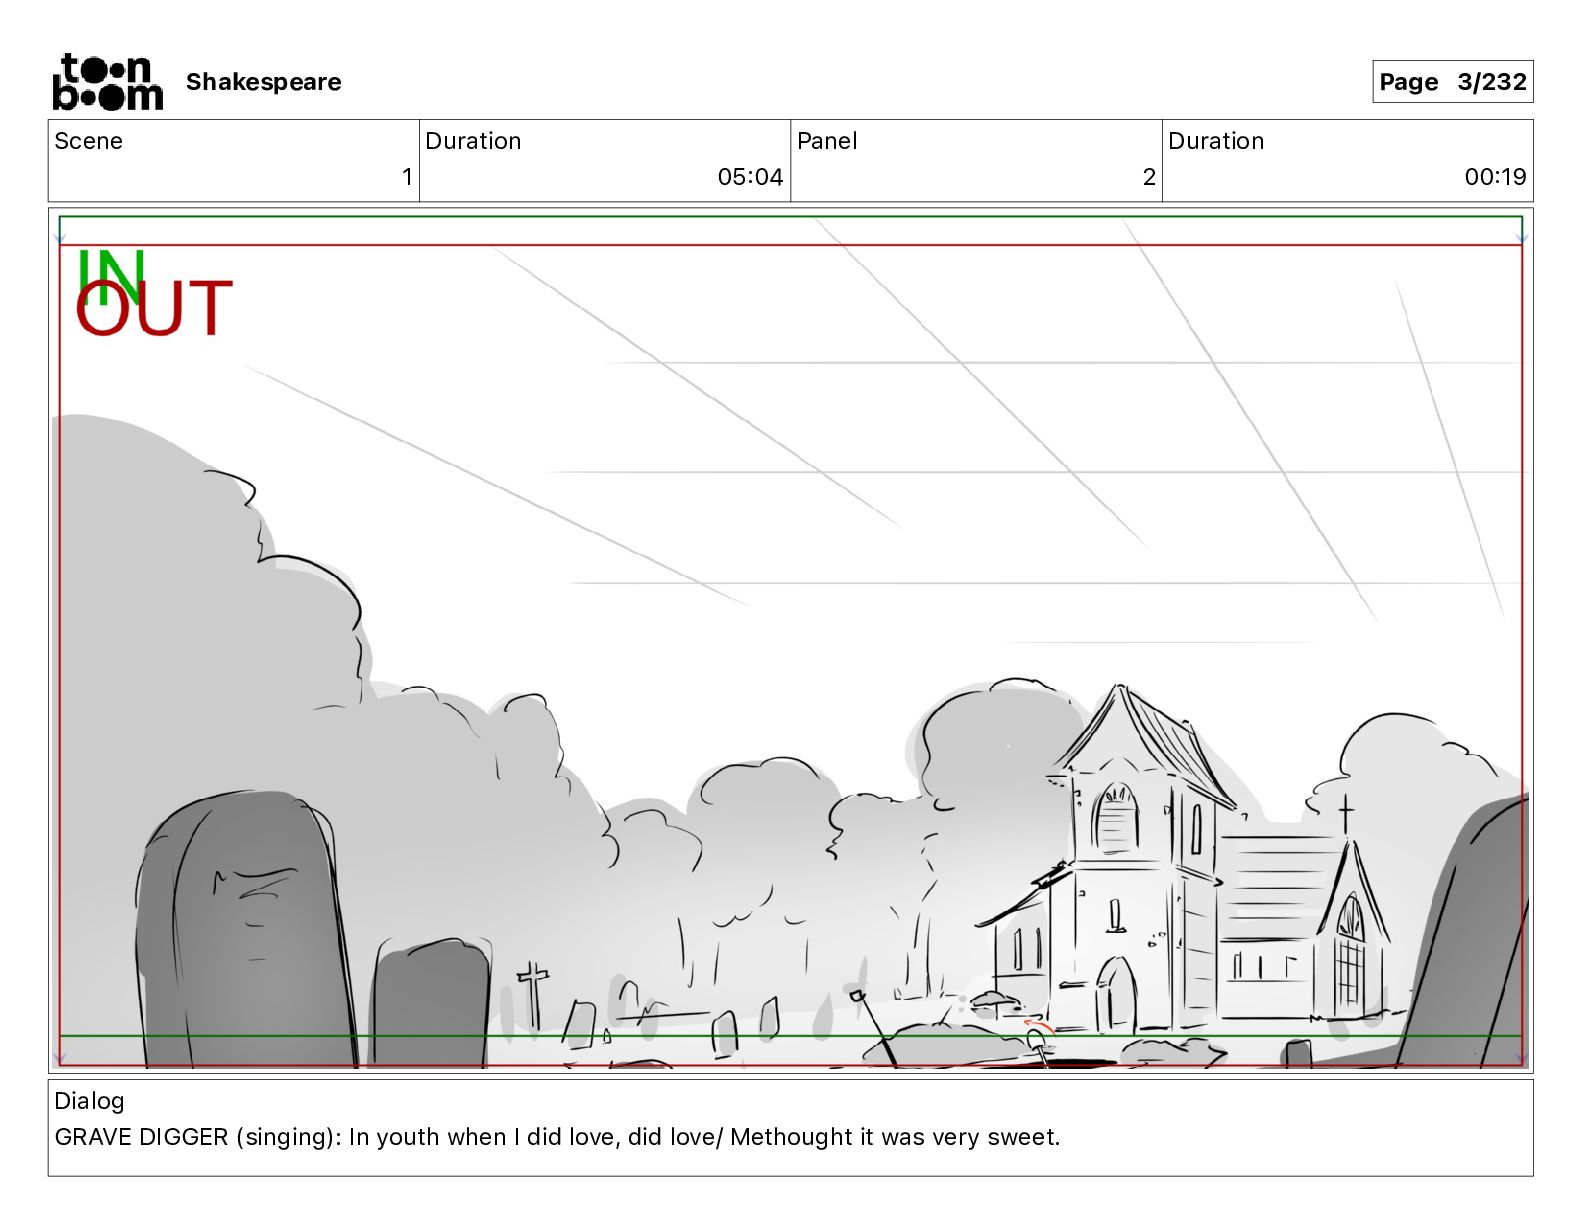Viewport: 1584px width, 1224px height.
Task: Click the panel duration value 00:19
Action: point(1495,177)
